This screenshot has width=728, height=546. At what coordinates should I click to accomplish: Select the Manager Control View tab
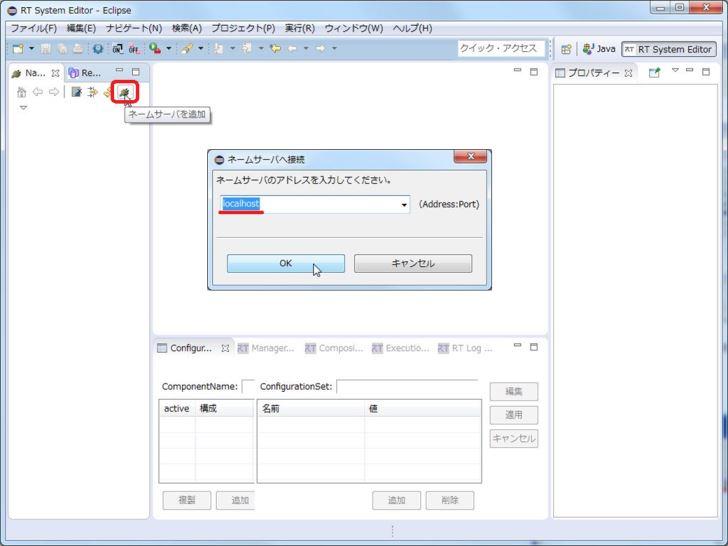266,348
